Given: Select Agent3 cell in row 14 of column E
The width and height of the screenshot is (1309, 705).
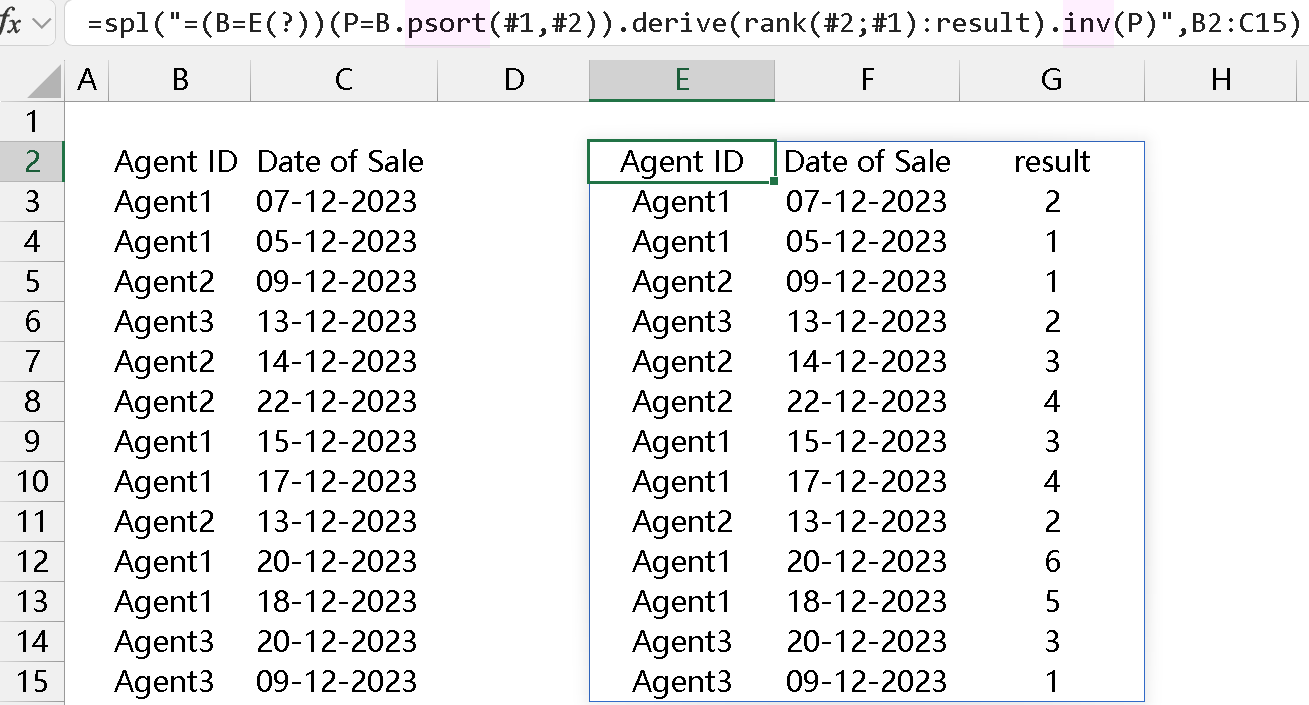Looking at the screenshot, I should click(682, 641).
